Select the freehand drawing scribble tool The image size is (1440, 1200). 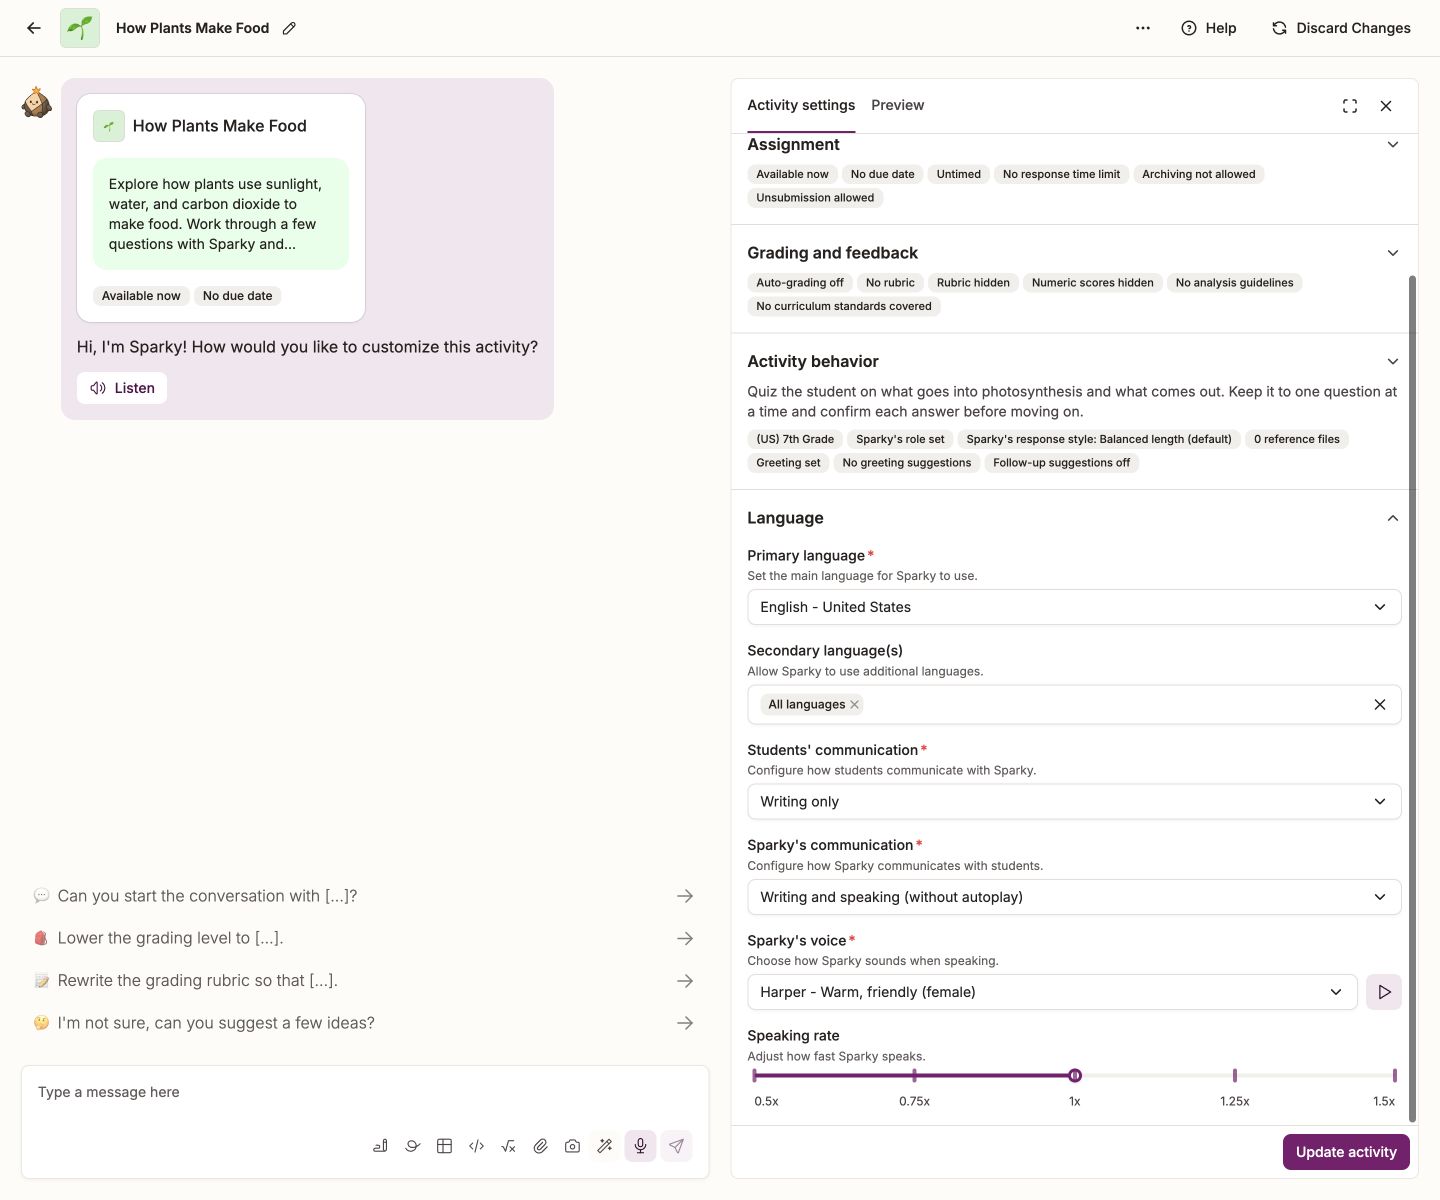tap(412, 1146)
